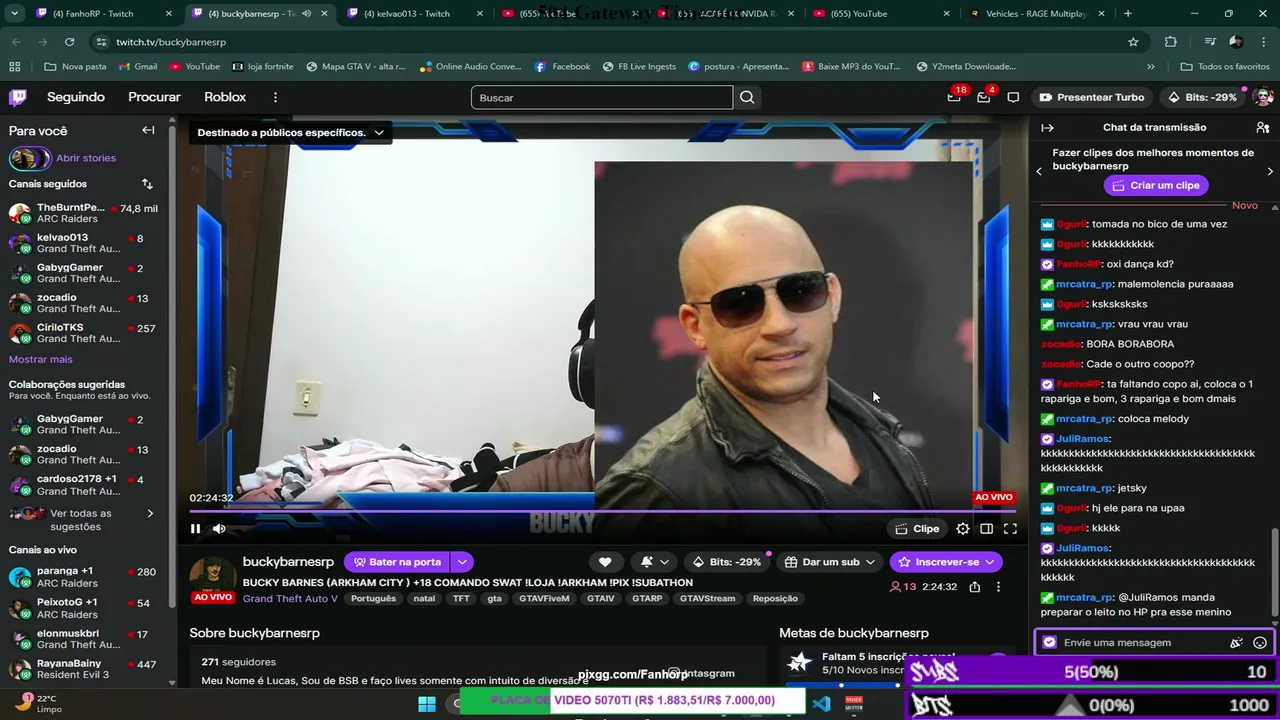1280x720 pixels.
Task: Open VS Code from taskbar
Action: 822,703
